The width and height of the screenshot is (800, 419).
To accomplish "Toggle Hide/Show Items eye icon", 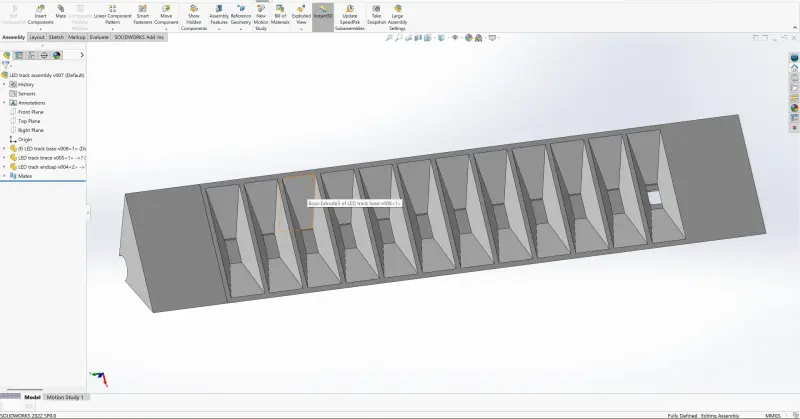I will click(x=455, y=38).
